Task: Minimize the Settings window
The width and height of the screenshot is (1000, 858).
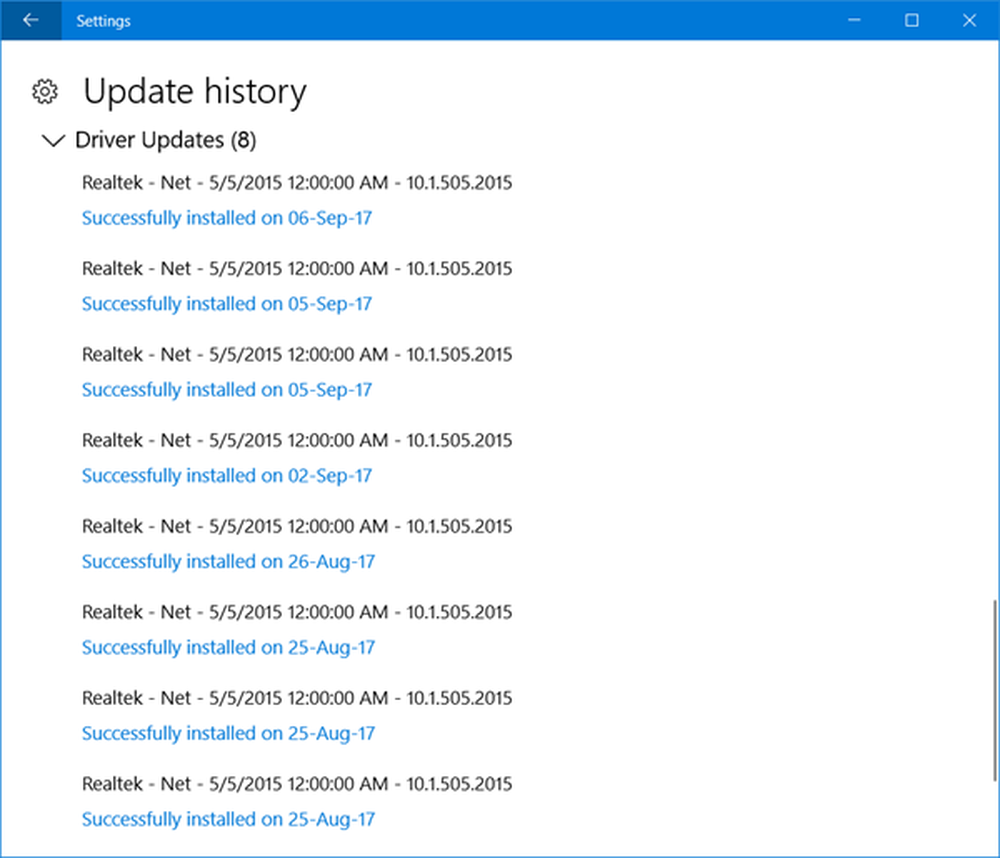Action: (853, 20)
